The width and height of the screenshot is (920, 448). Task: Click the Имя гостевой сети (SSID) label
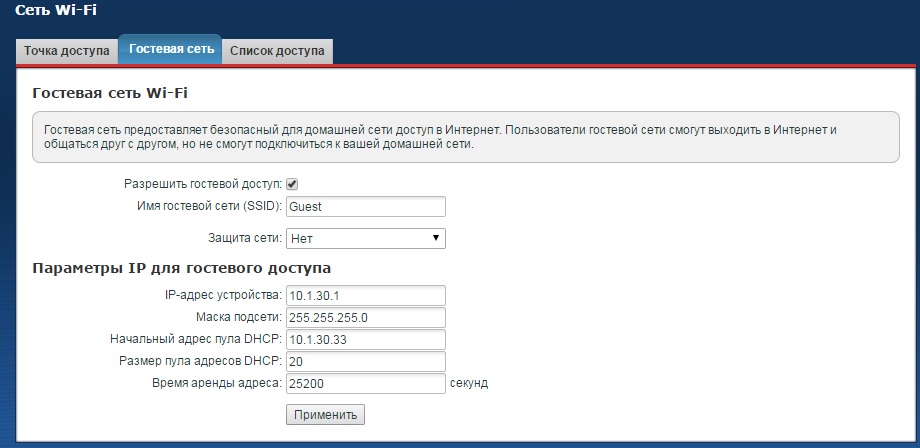coord(208,206)
